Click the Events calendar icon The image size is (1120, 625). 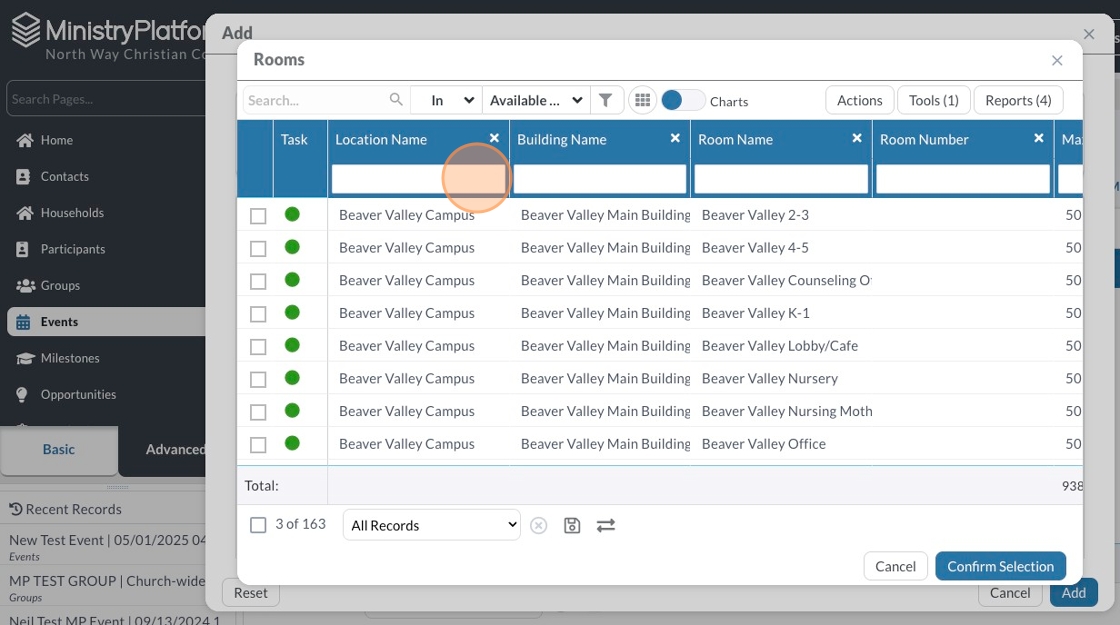tap(24, 322)
